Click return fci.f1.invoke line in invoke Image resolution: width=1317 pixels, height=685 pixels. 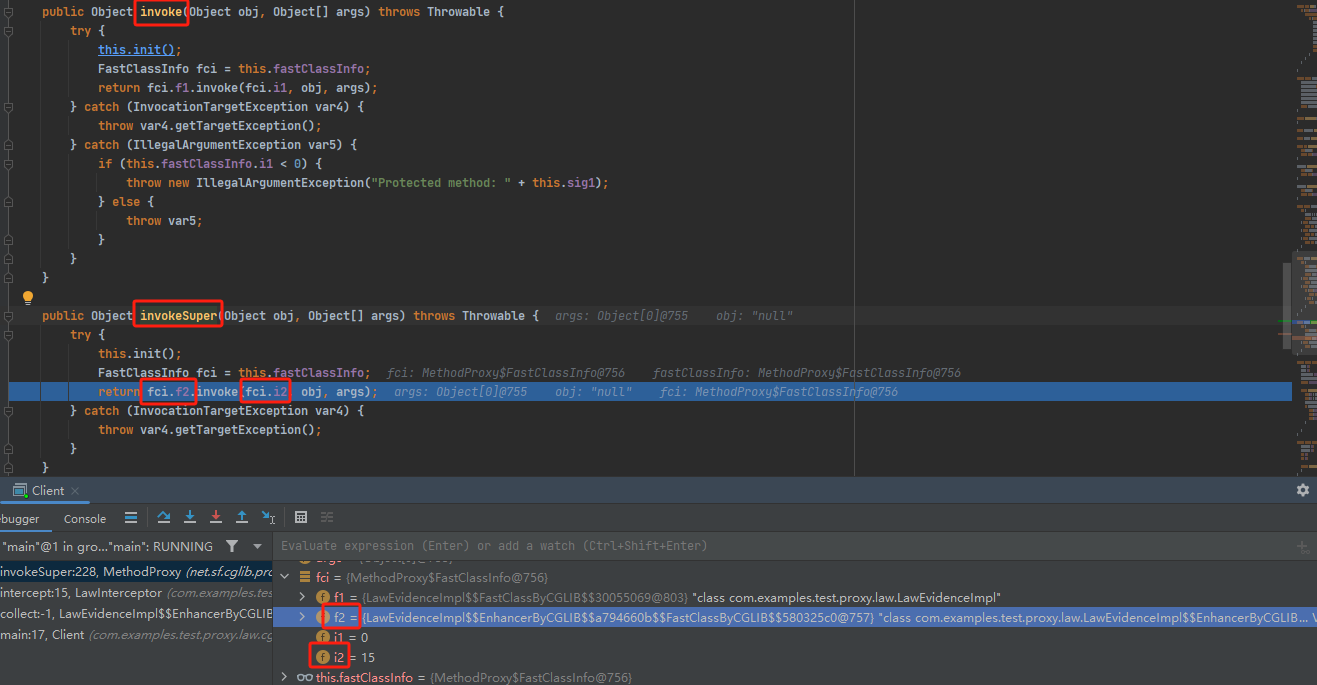coord(237,88)
